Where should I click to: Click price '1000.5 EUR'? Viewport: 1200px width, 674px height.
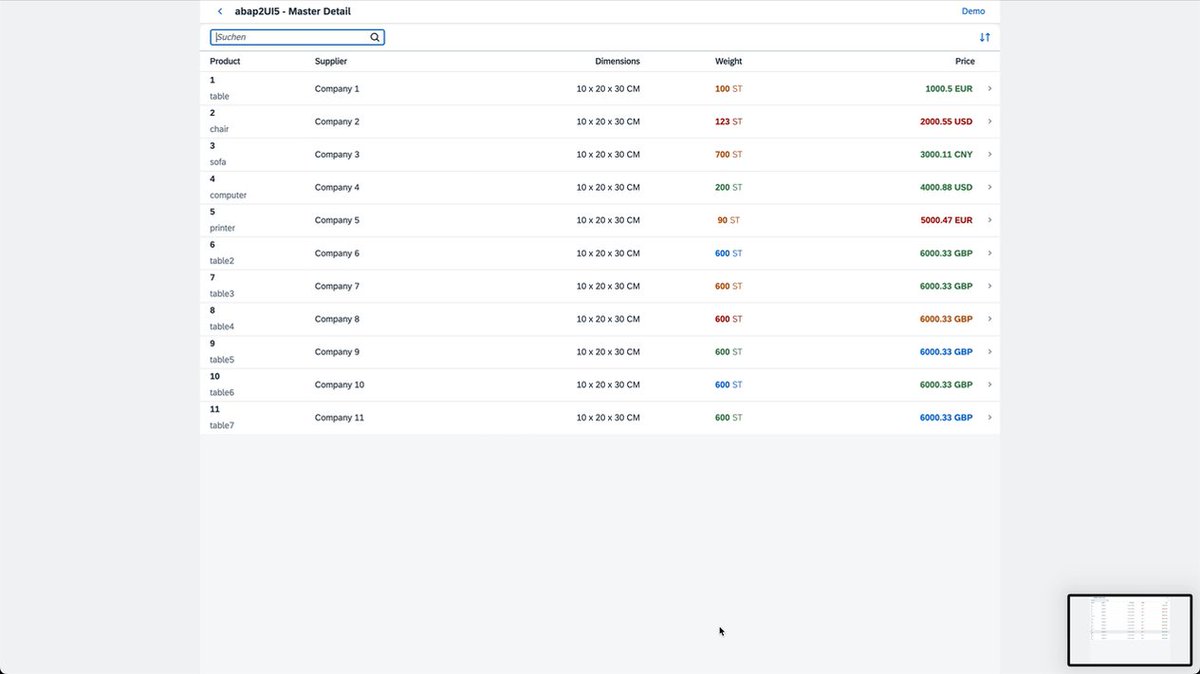pos(949,89)
